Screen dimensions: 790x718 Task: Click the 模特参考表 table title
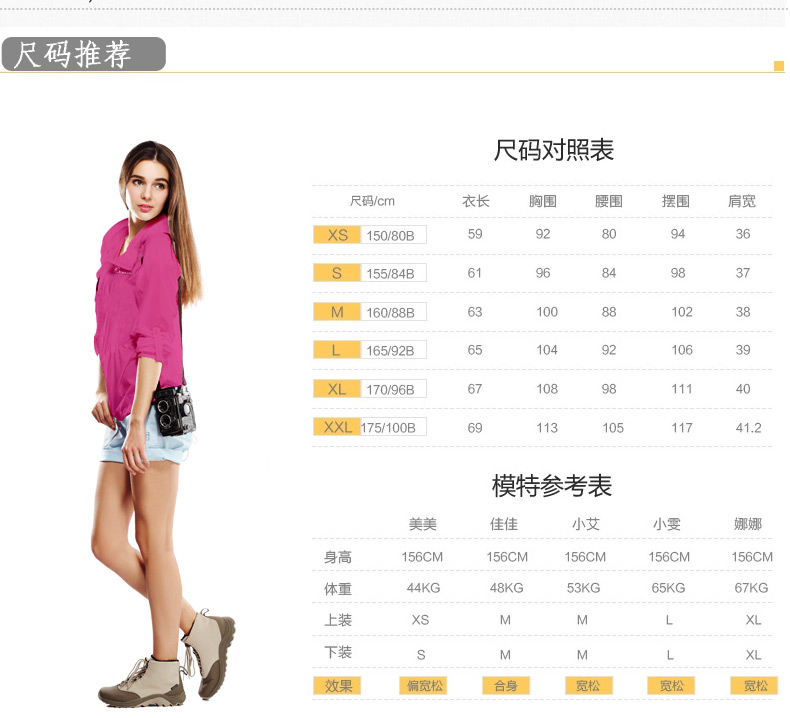[x=551, y=487]
